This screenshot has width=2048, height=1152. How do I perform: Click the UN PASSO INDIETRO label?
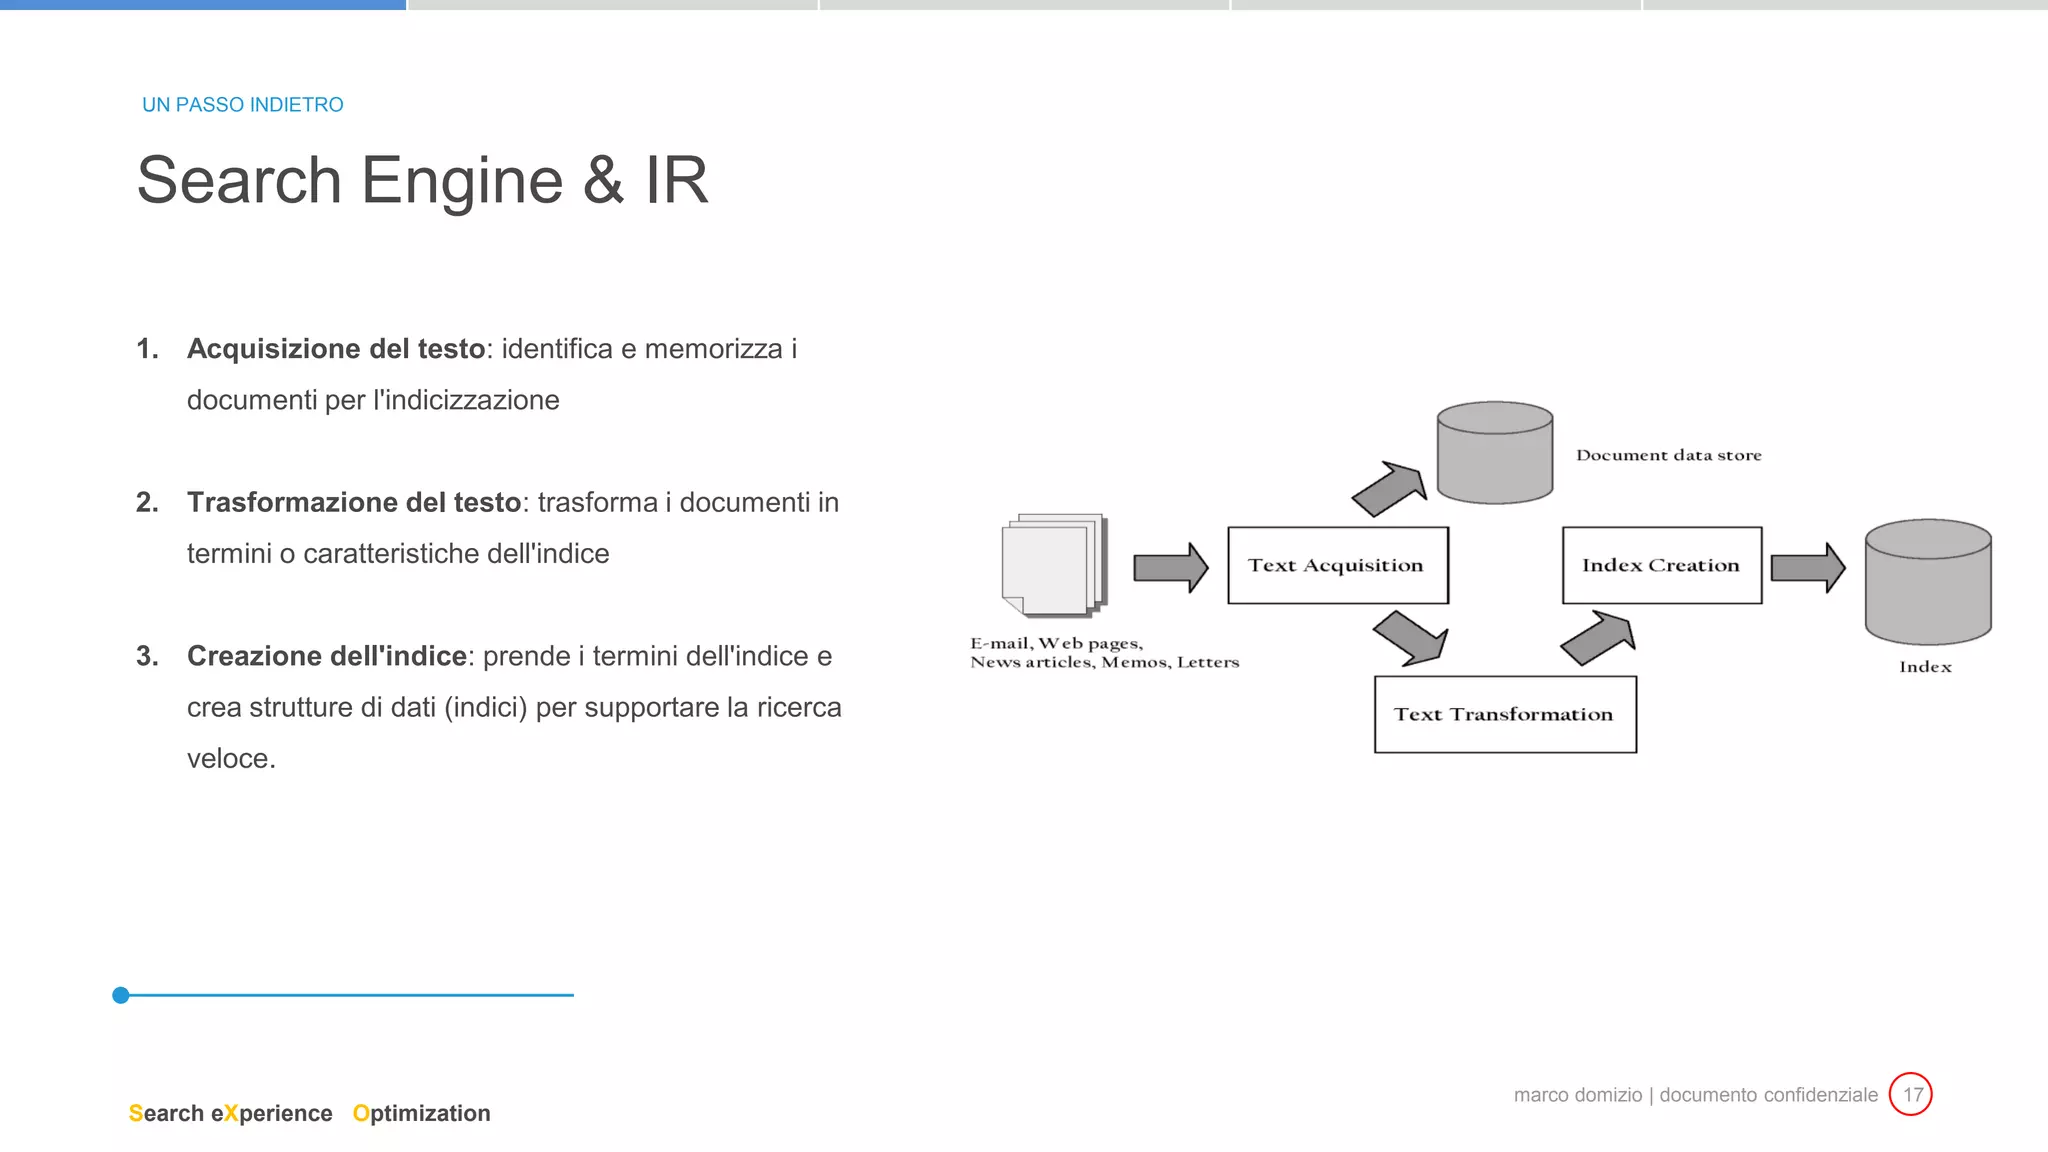242,105
